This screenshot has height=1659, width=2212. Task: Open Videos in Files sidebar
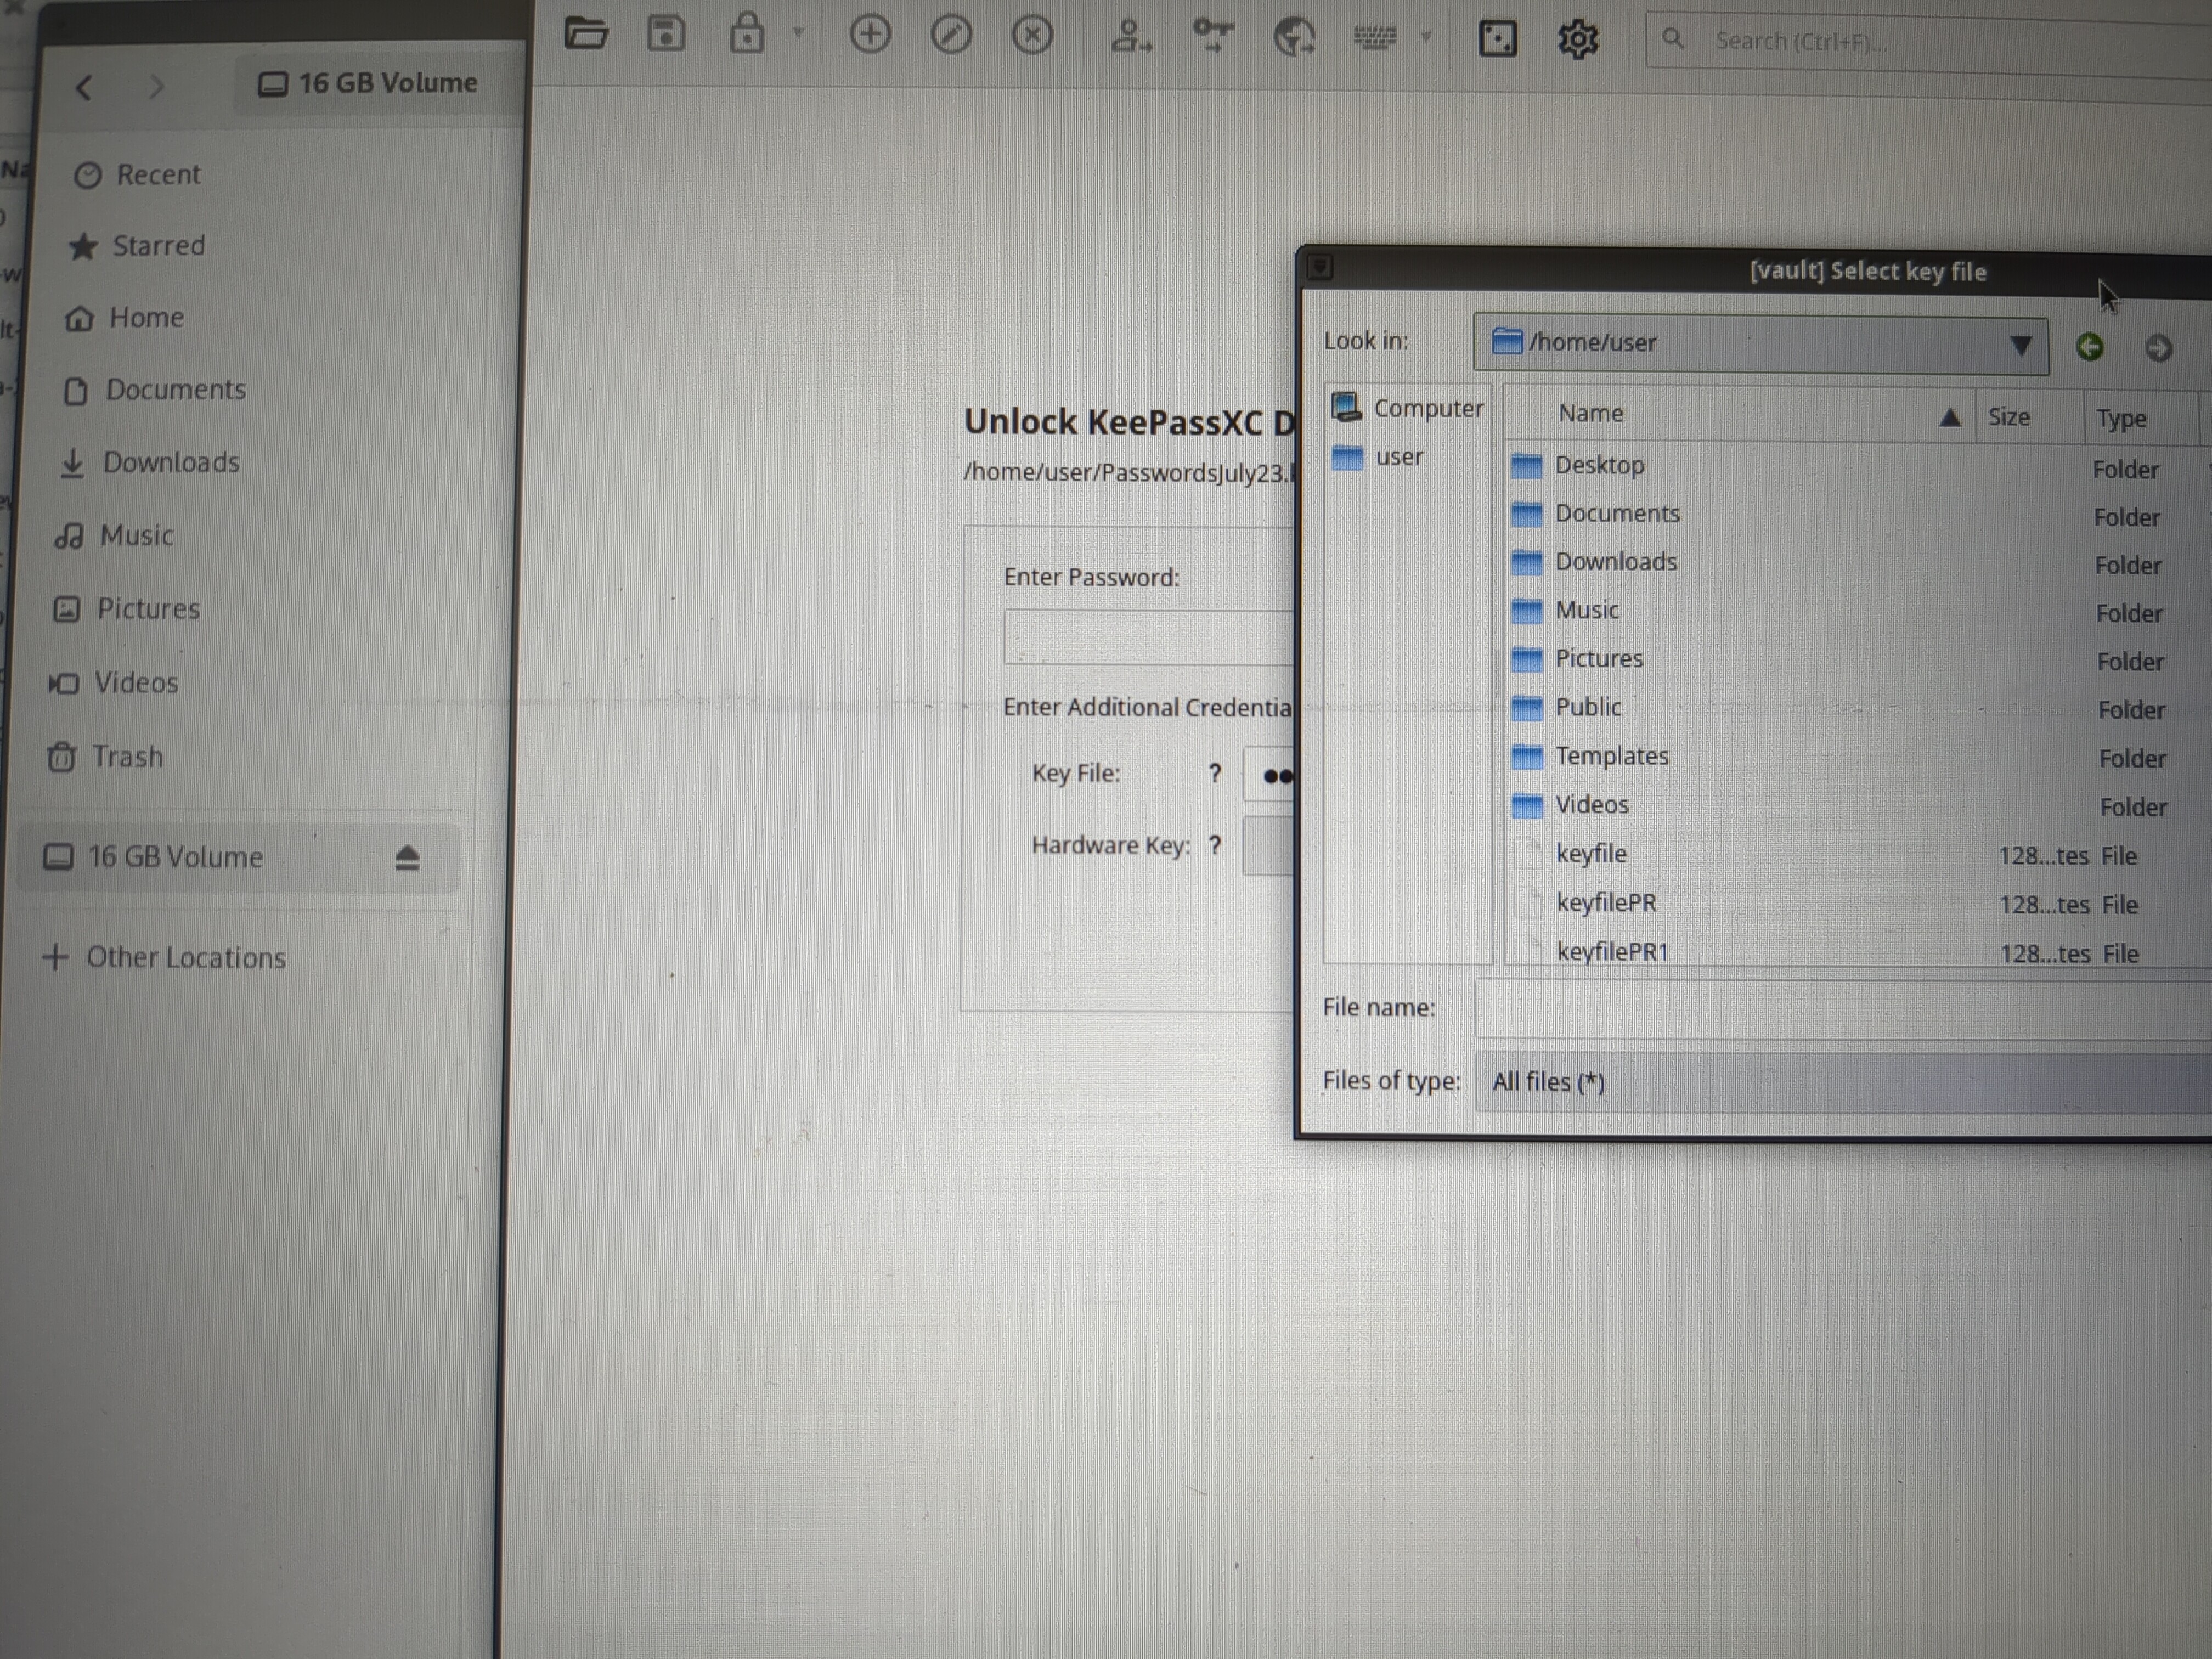[x=113, y=683]
